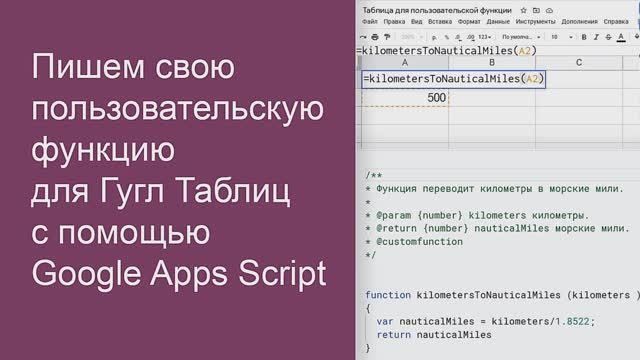Image resolution: width=640 pixels, height=360 pixels.
Task: Click the cloud save status icon
Action: pos(549,10)
